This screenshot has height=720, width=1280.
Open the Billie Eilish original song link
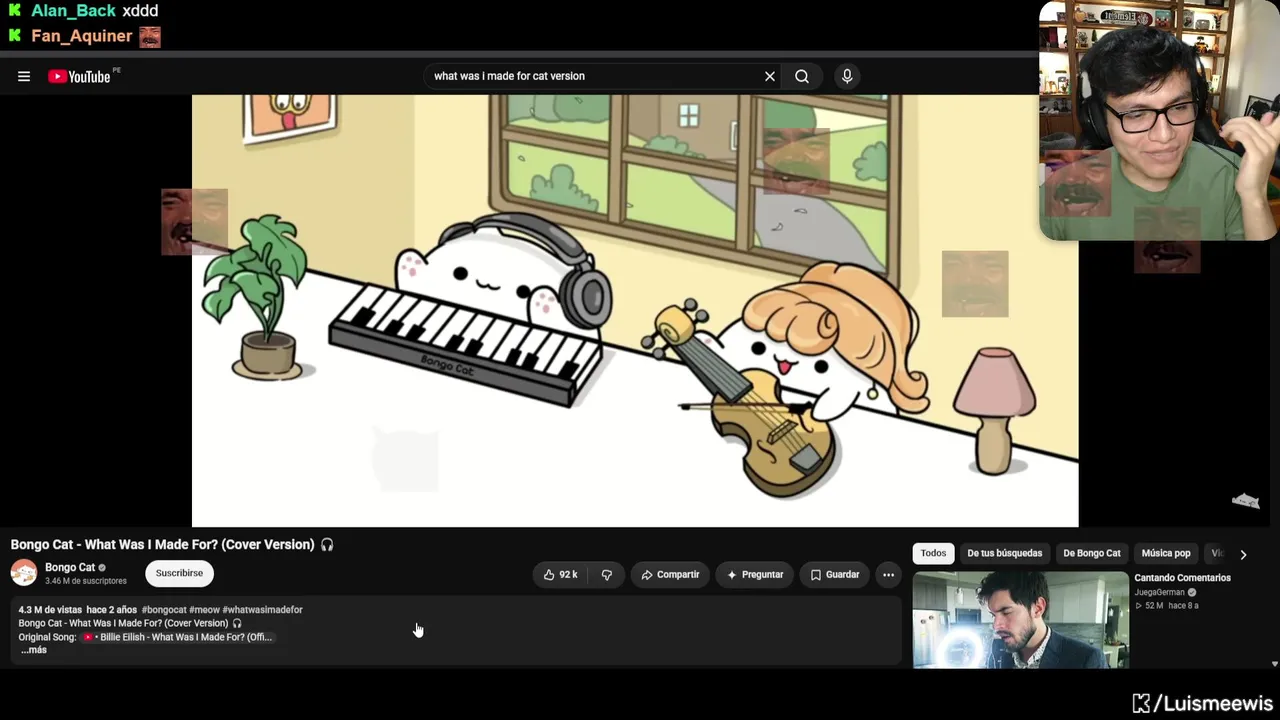point(178,637)
